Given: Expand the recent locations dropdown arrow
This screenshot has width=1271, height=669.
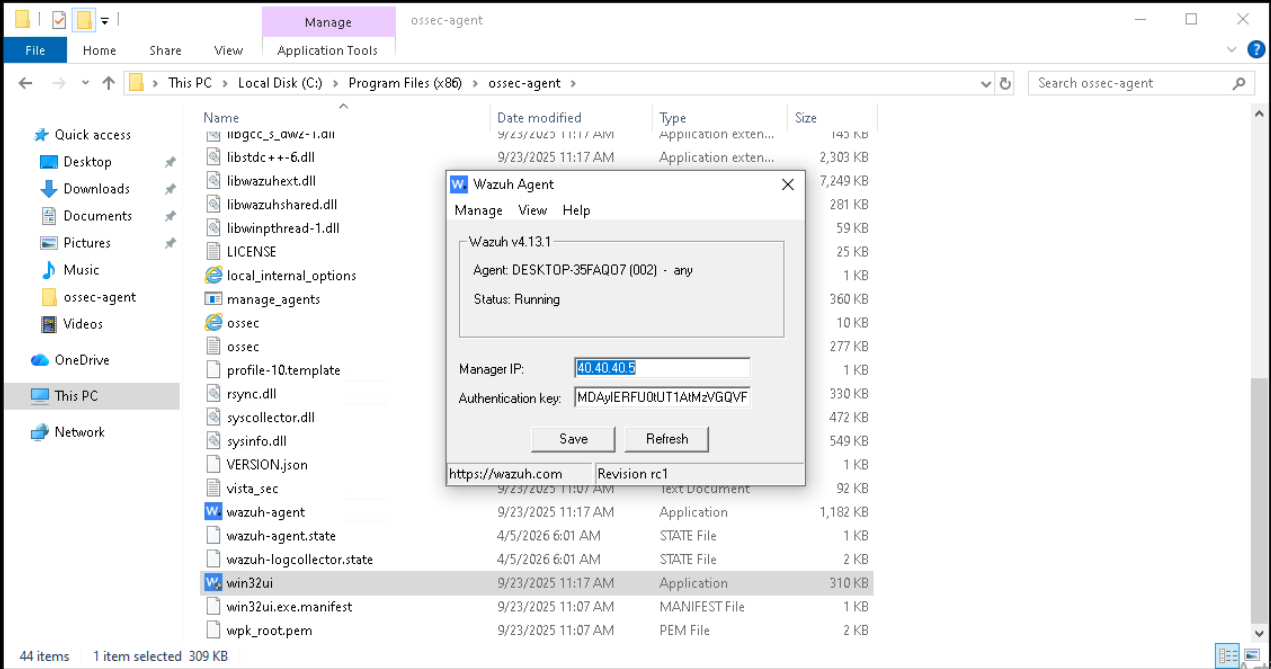Looking at the screenshot, I should tap(85, 84).
